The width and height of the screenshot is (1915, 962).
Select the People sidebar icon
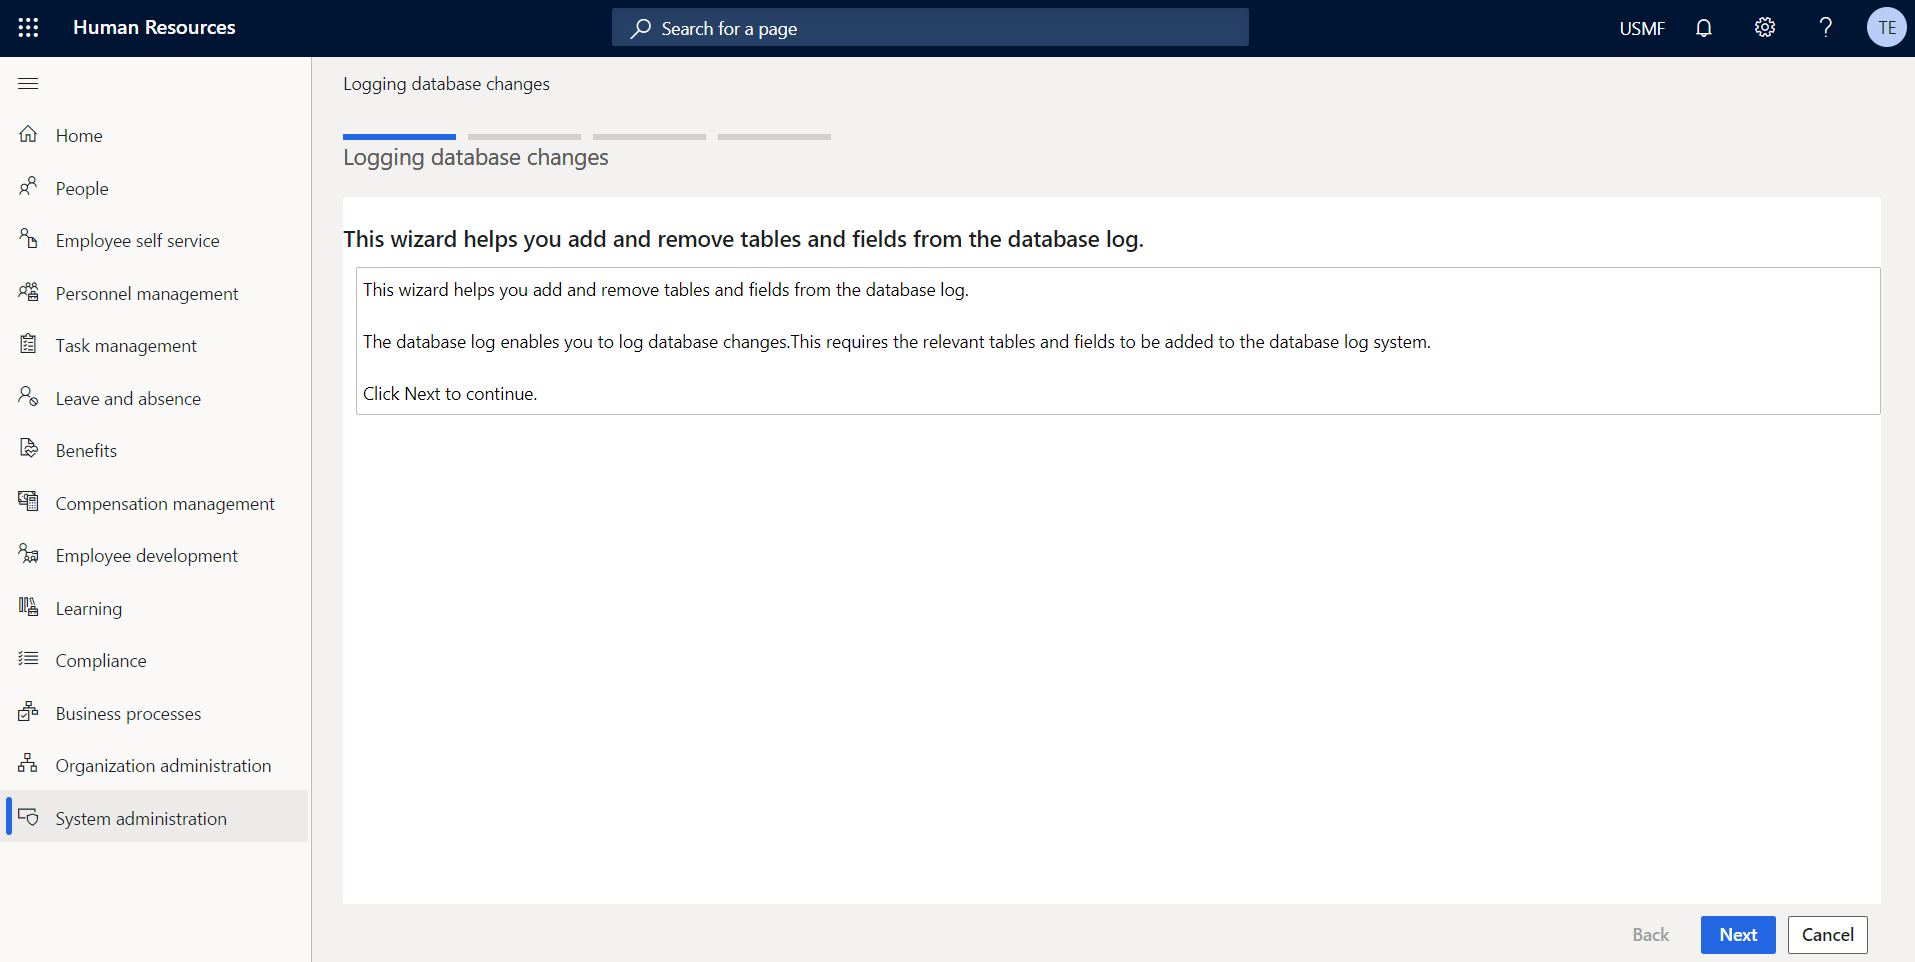28,187
